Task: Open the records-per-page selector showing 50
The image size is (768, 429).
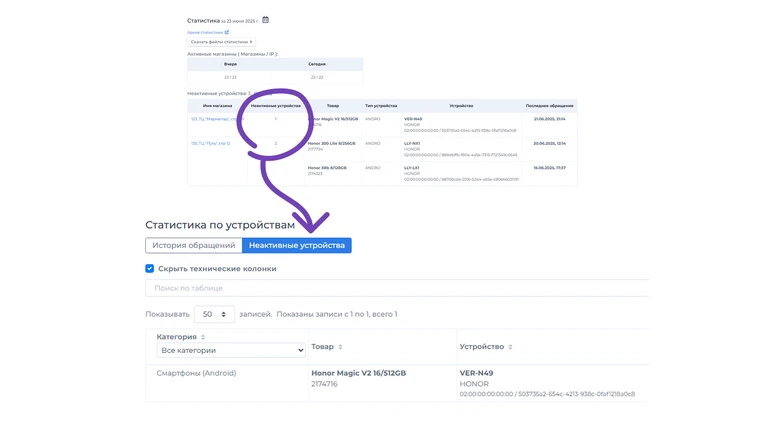Action: point(214,314)
